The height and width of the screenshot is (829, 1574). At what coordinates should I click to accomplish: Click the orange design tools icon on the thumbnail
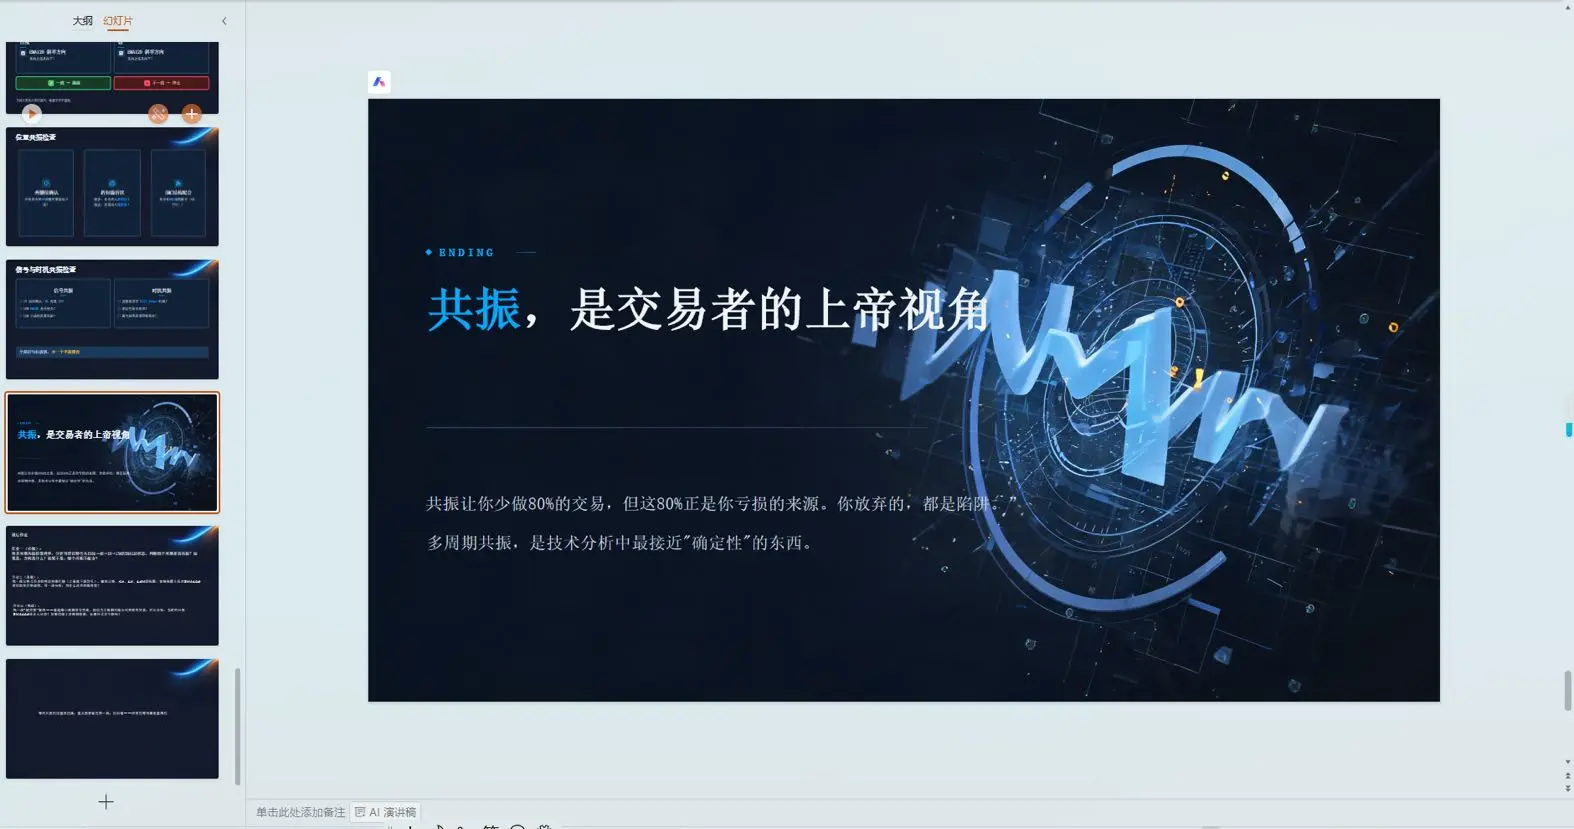point(158,114)
